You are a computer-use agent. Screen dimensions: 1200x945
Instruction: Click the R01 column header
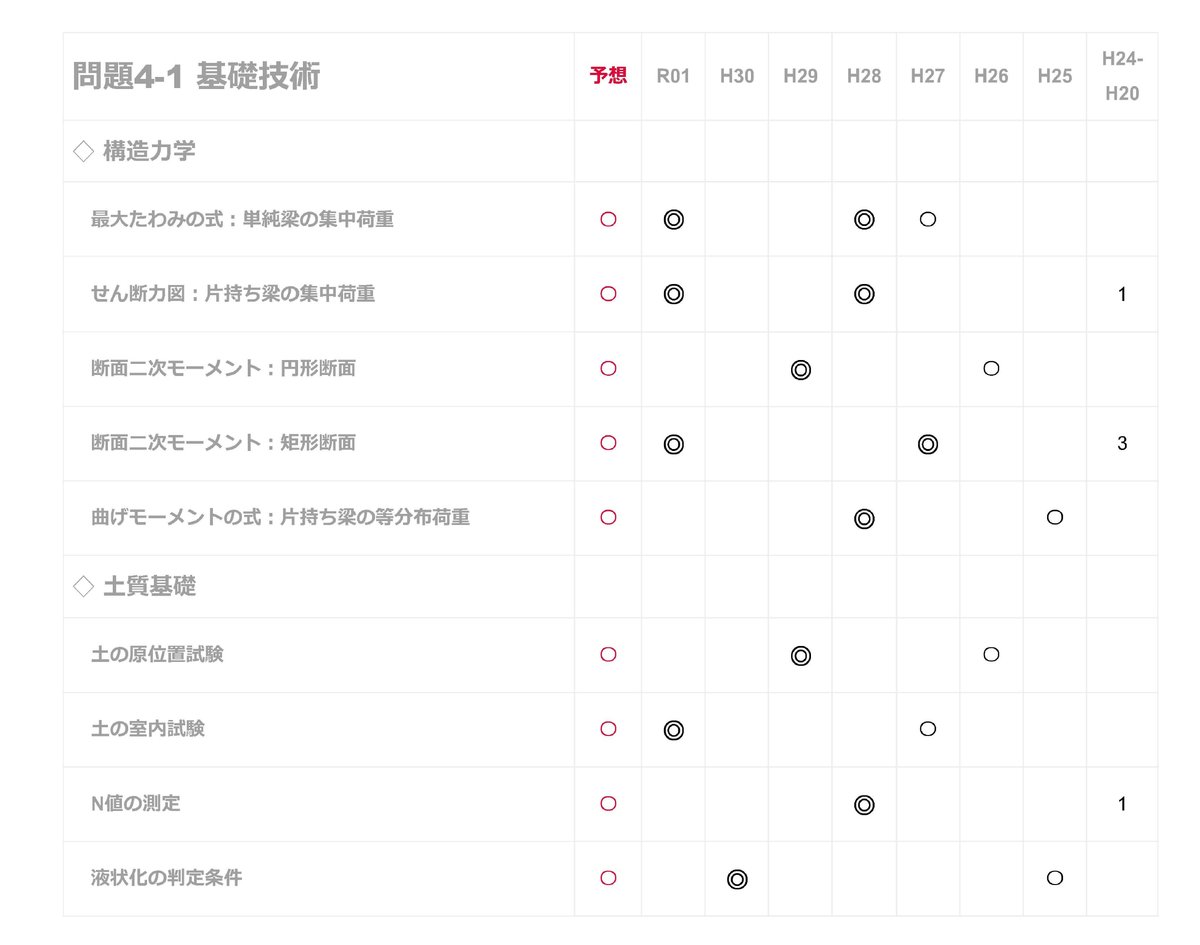pyautogui.click(x=673, y=76)
